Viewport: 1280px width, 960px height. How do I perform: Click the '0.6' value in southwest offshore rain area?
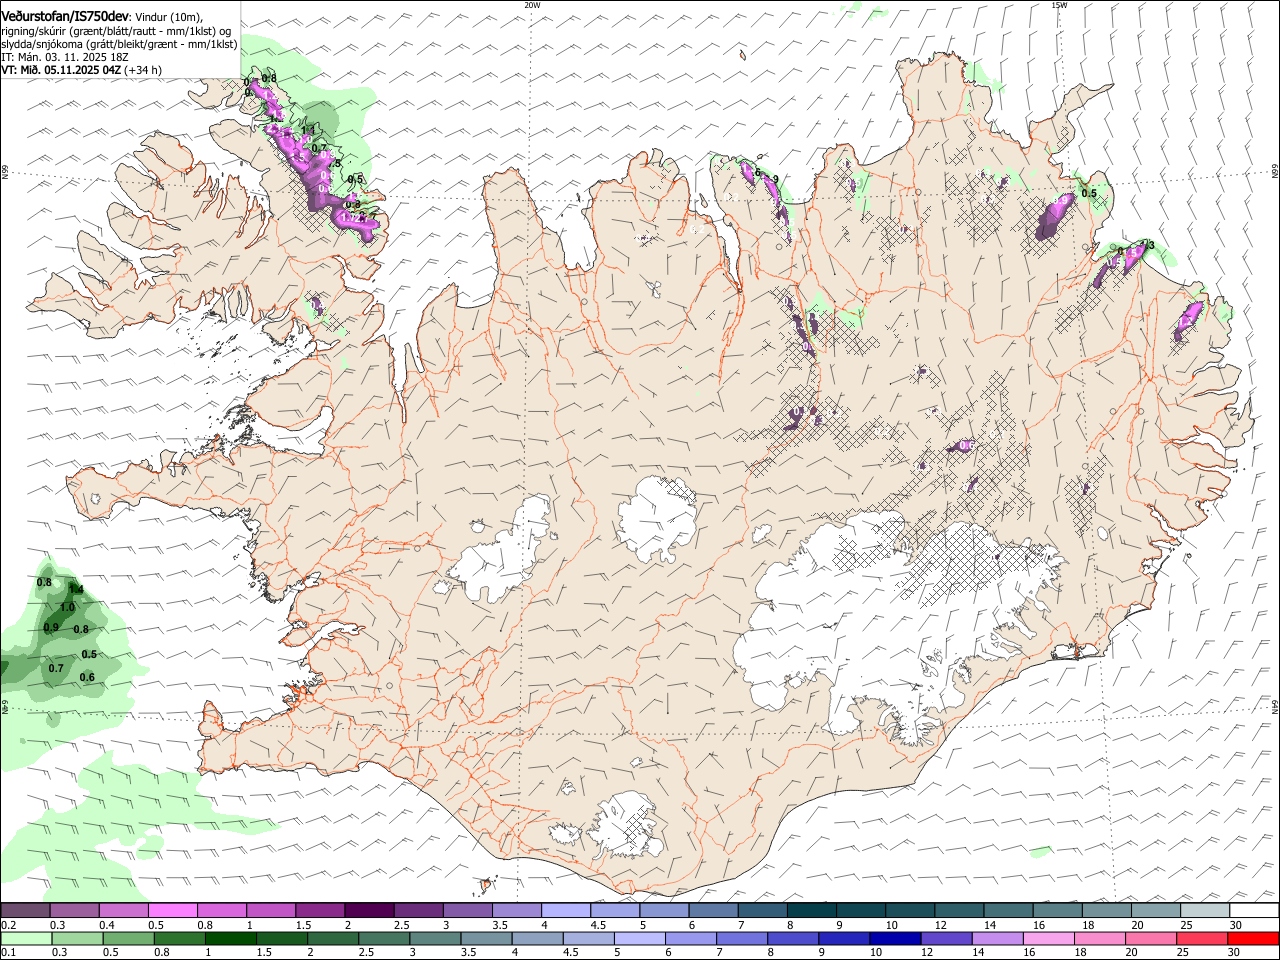click(x=87, y=678)
